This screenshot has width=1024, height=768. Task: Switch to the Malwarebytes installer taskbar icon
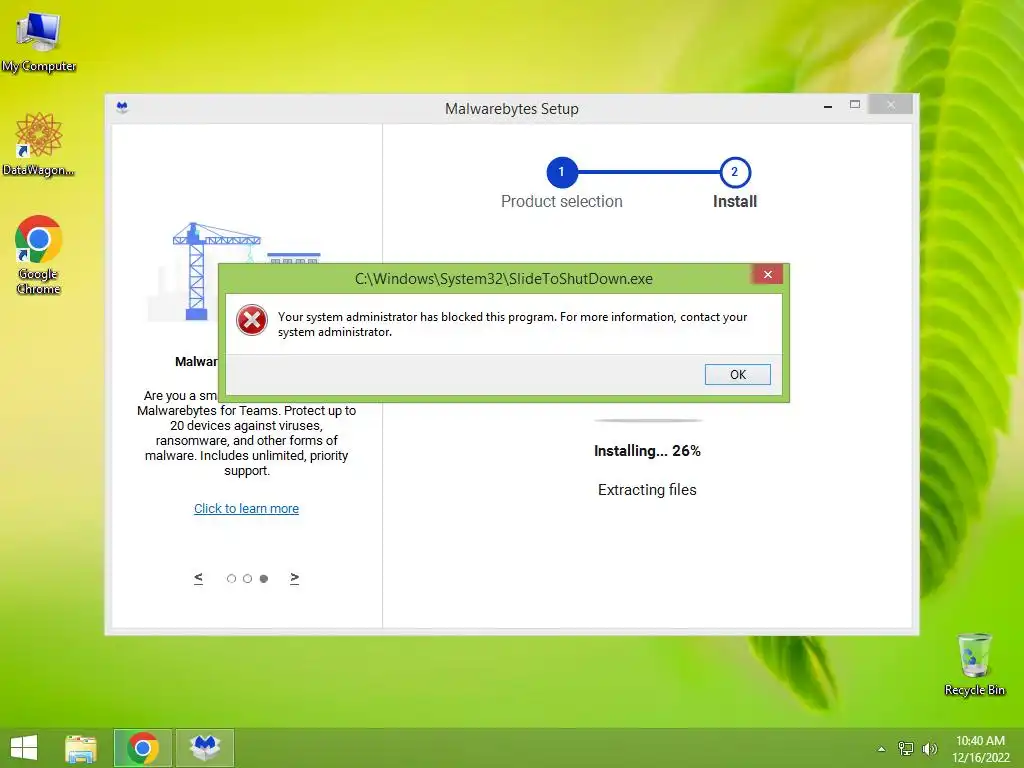206,748
